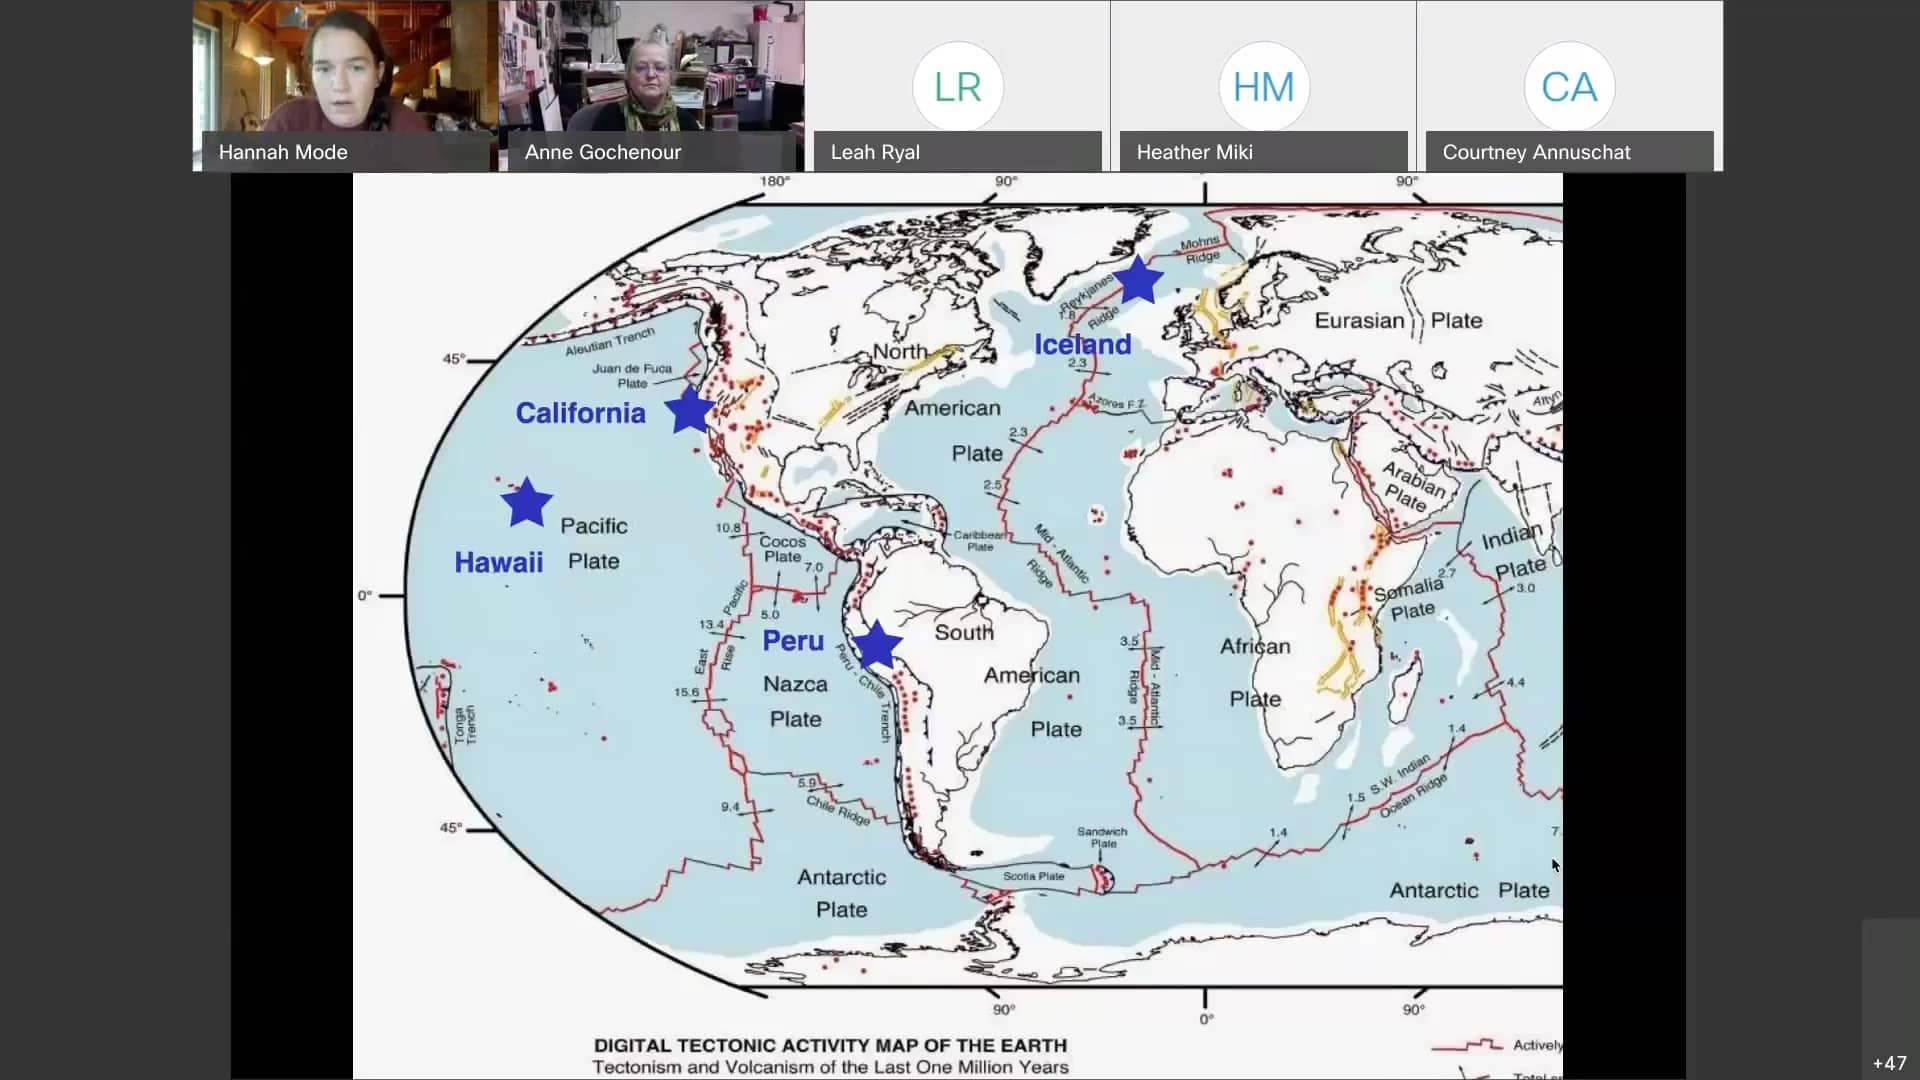This screenshot has width=1920, height=1080.
Task: Click the Tonga Trench label
Action: (465, 725)
